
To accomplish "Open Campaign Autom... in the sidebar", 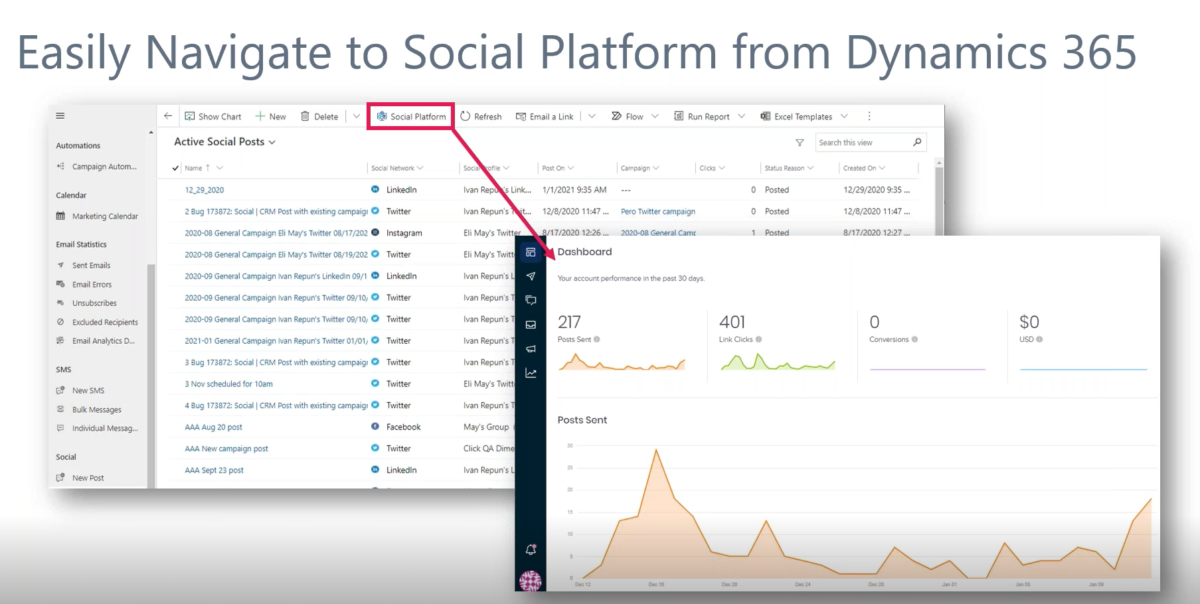I will [x=98, y=166].
